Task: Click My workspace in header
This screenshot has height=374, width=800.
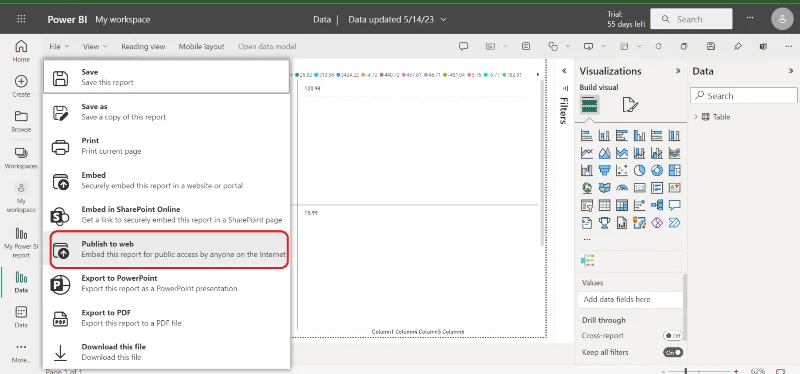Action: [123, 19]
